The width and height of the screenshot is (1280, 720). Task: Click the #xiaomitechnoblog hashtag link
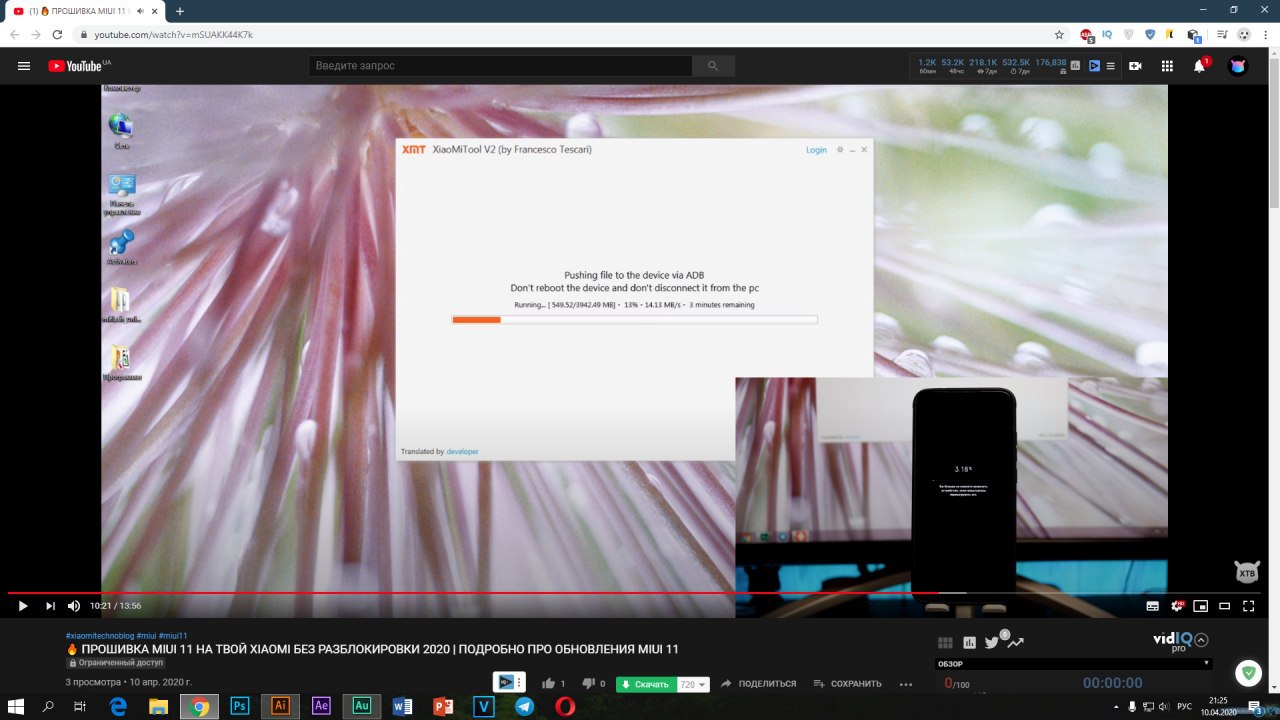(x=99, y=636)
